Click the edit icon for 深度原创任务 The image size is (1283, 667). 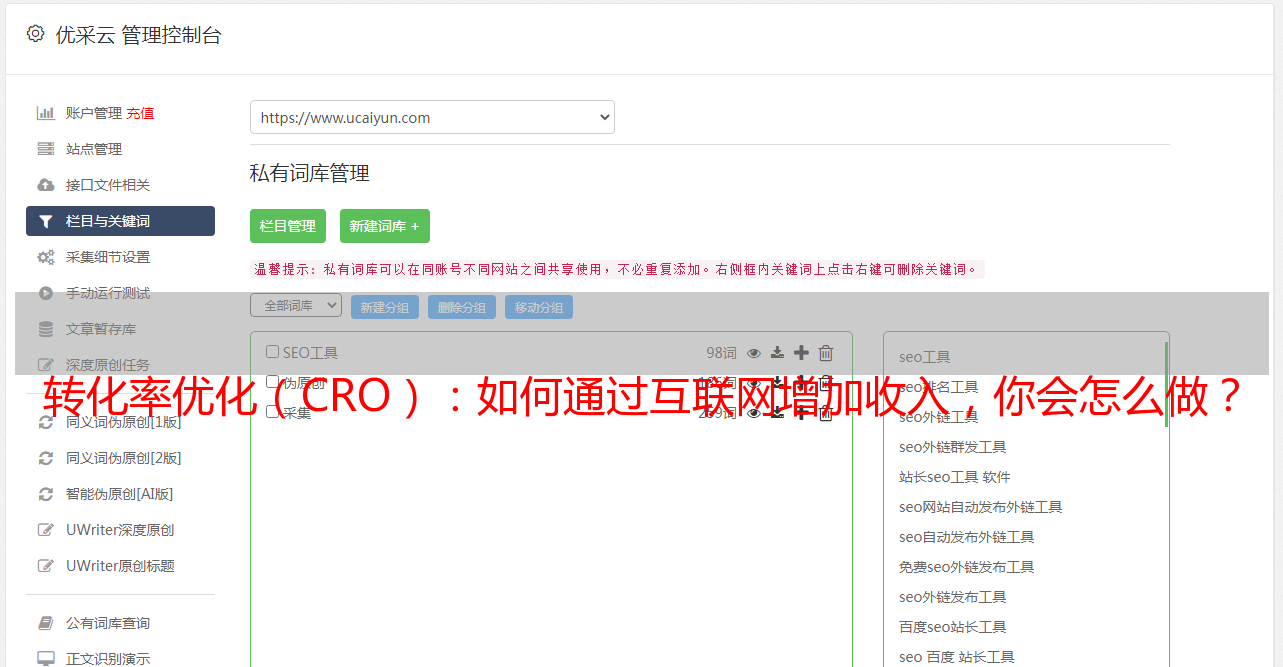click(46, 365)
